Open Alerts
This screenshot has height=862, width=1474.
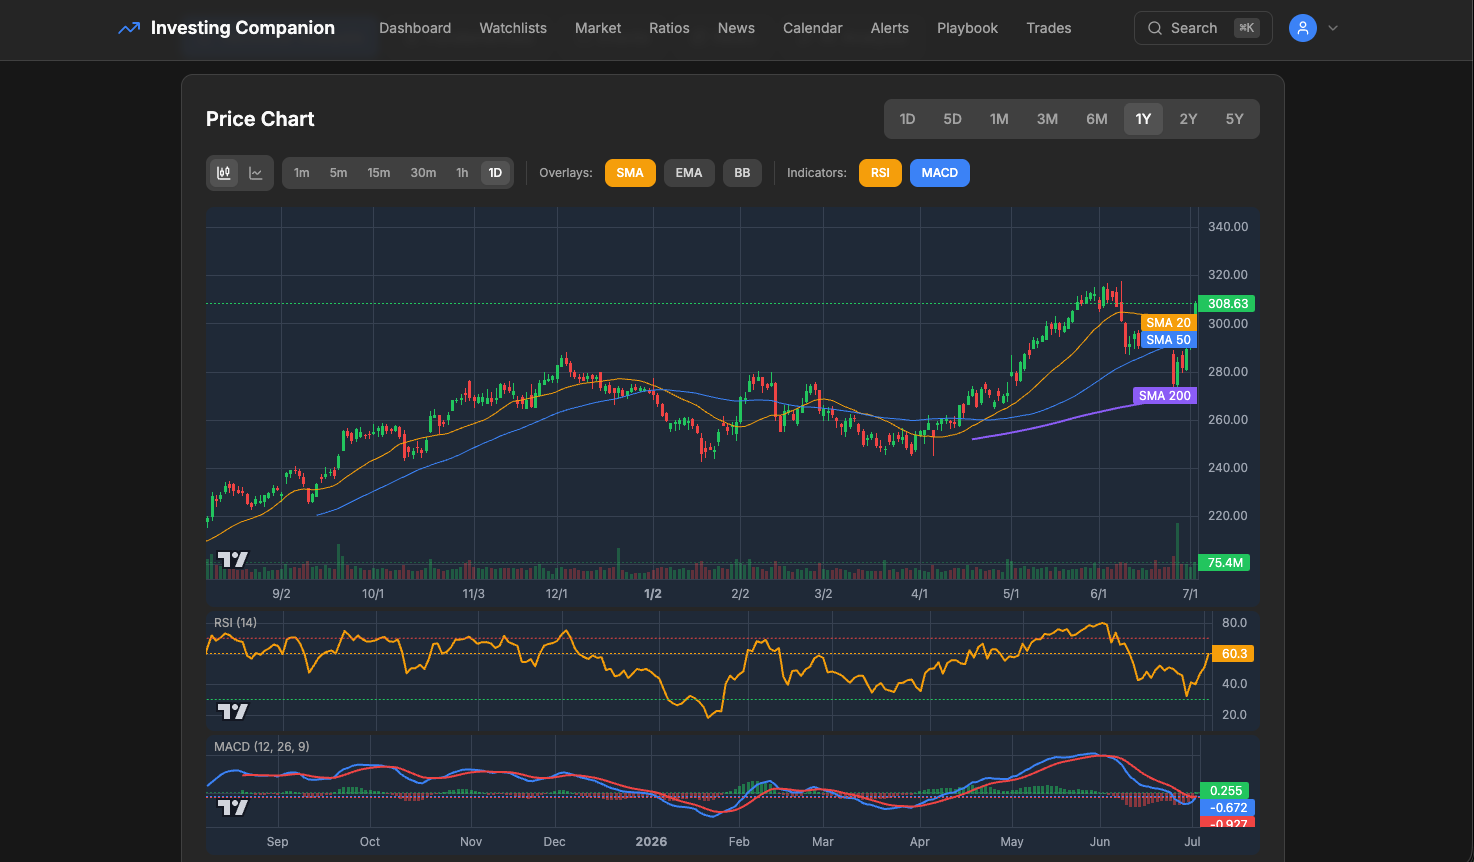pyautogui.click(x=890, y=28)
